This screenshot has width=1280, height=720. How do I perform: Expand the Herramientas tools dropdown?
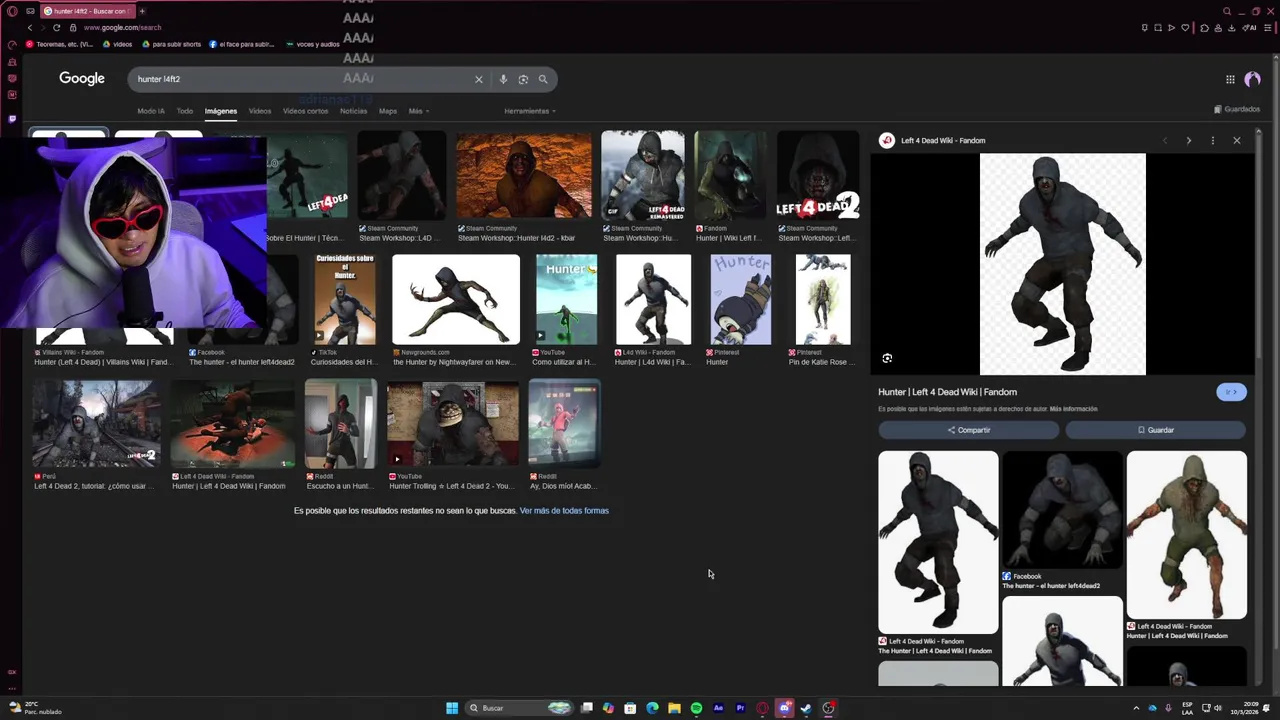(x=530, y=111)
